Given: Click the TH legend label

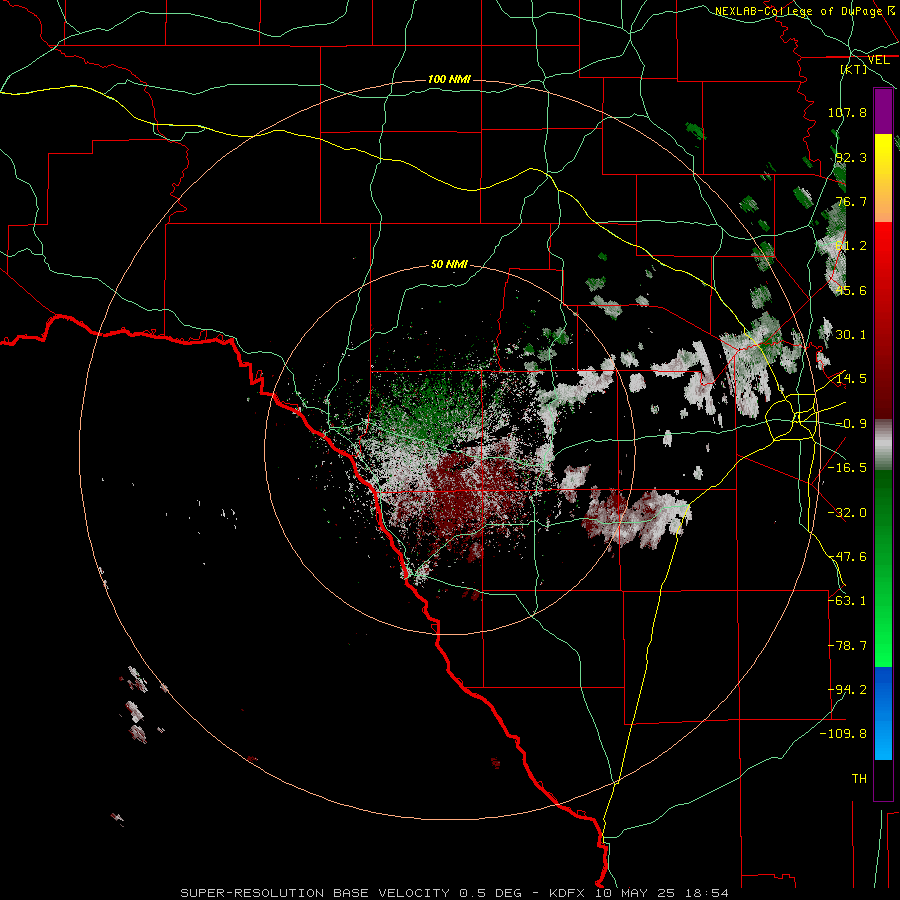Looking at the screenshot, I should (x=859, y=779).
